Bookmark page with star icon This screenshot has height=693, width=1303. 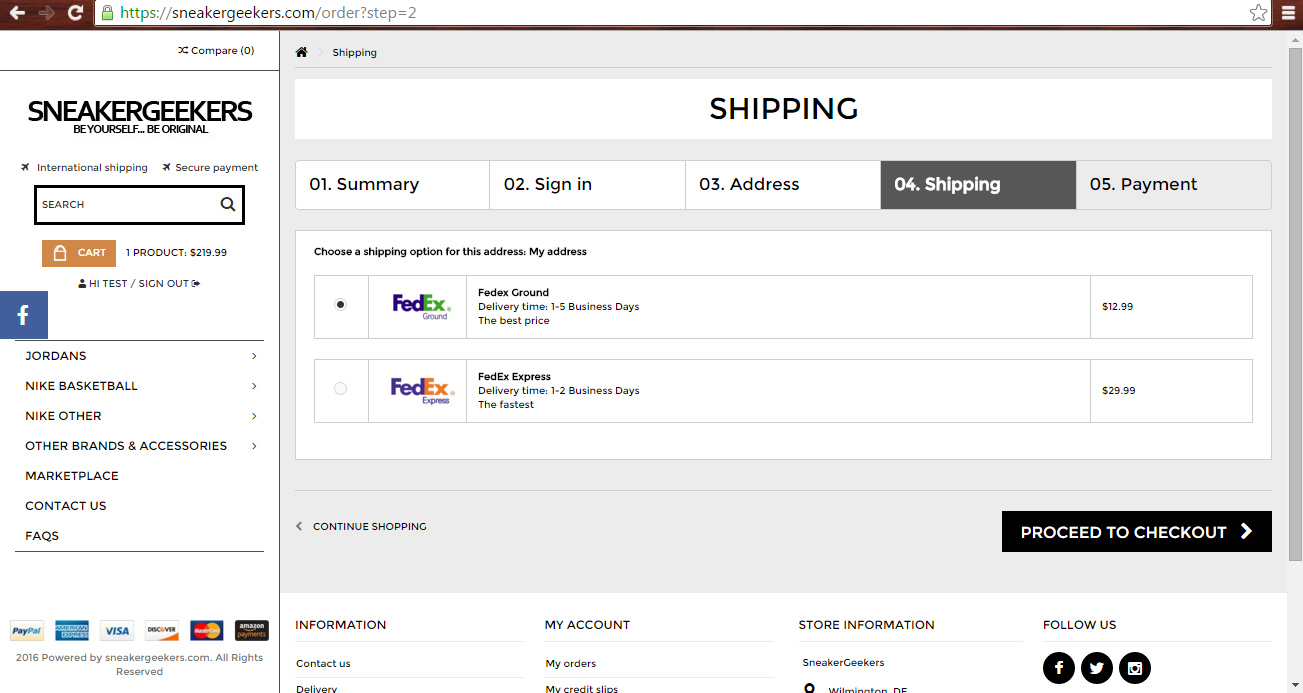(1258, 13)
